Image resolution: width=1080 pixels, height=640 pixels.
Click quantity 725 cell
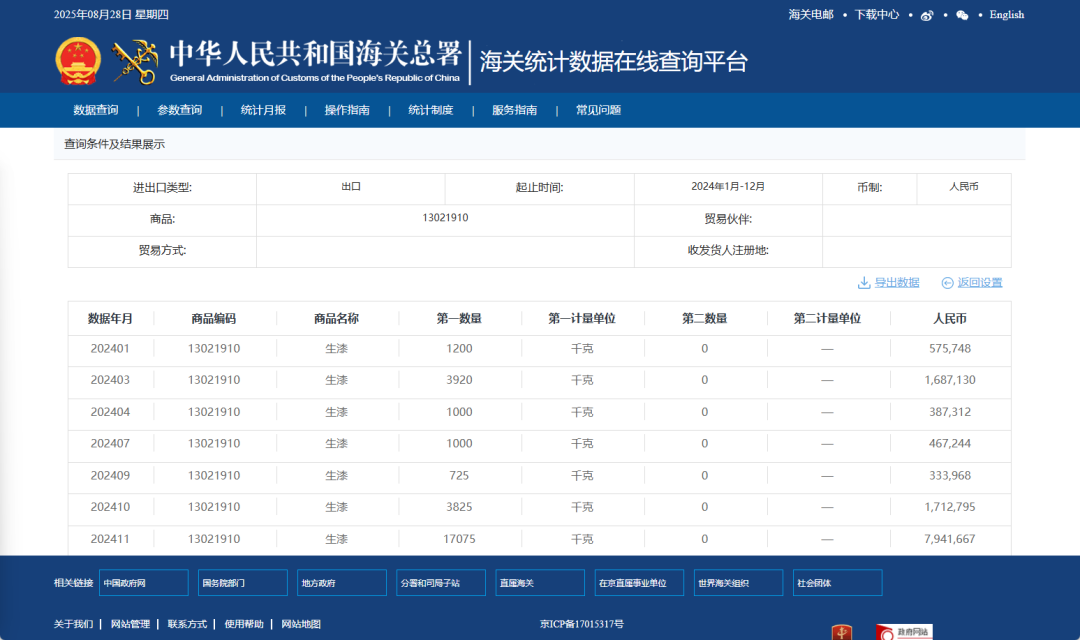coord(459,475)
